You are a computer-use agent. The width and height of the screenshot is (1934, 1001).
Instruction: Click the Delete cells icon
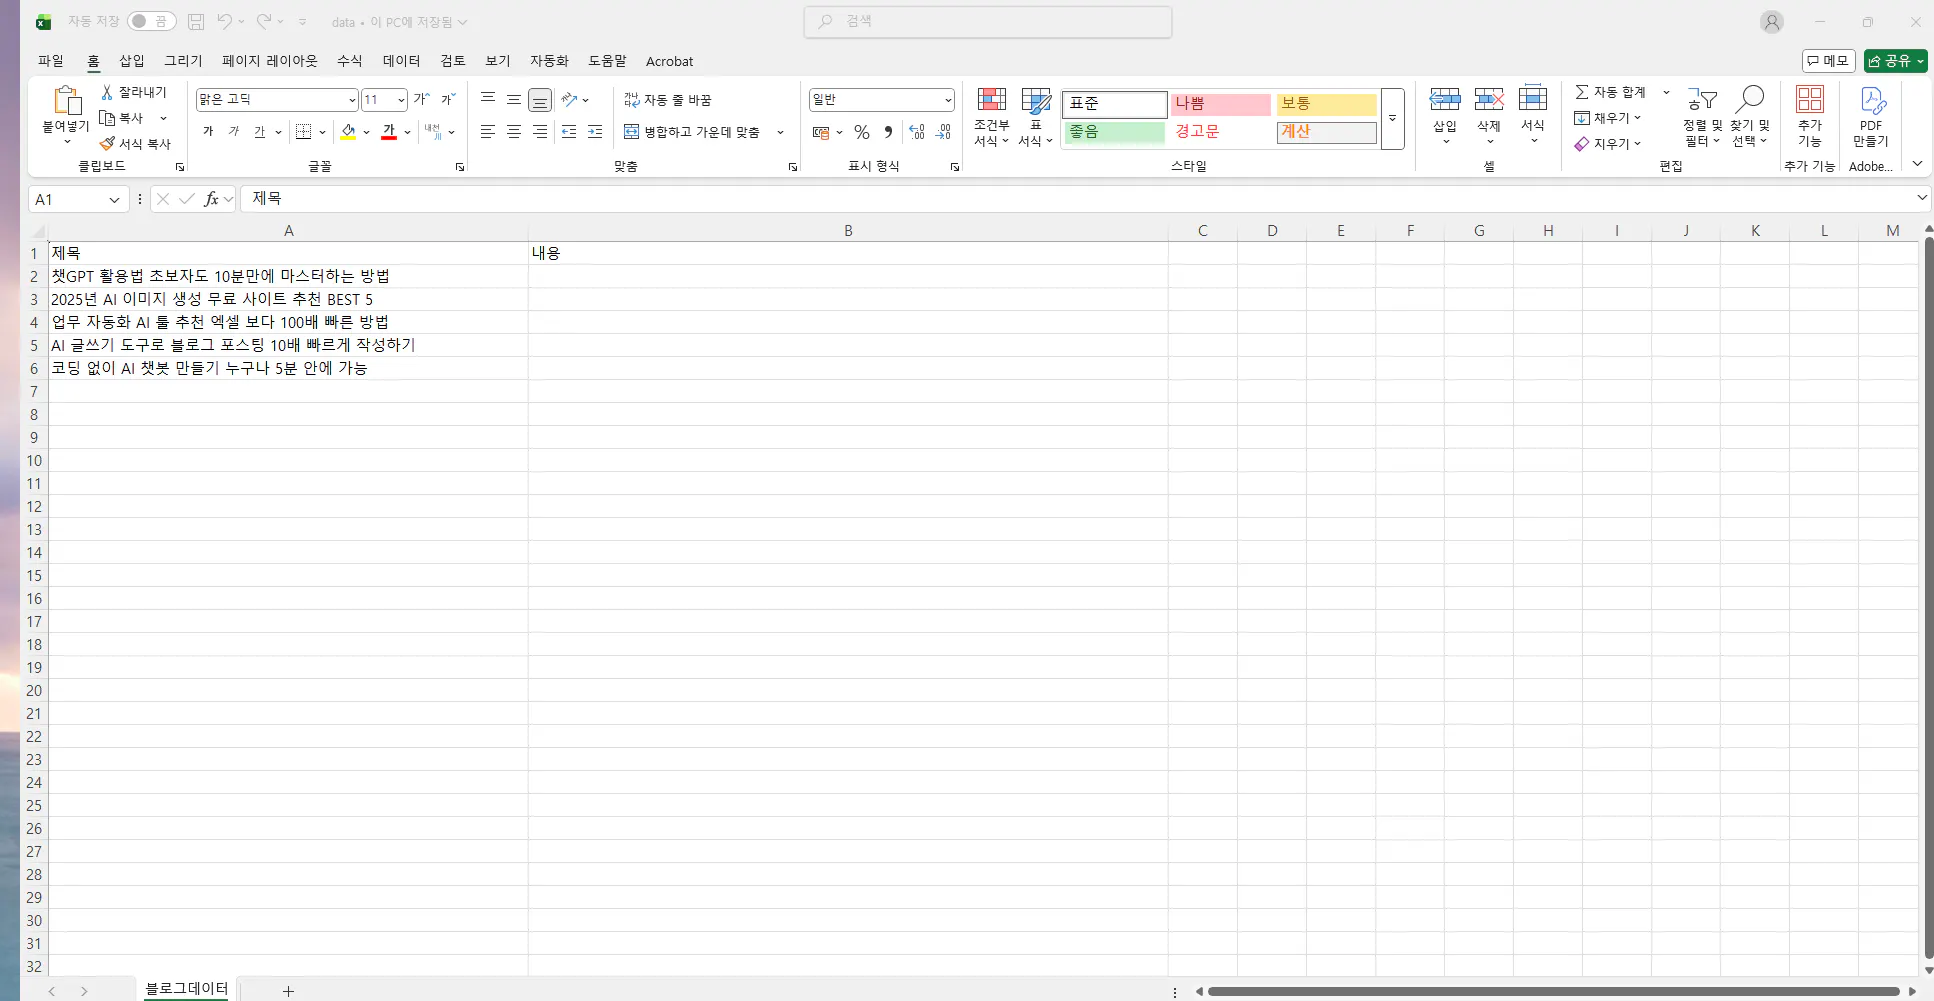[x=1489, y=99]
